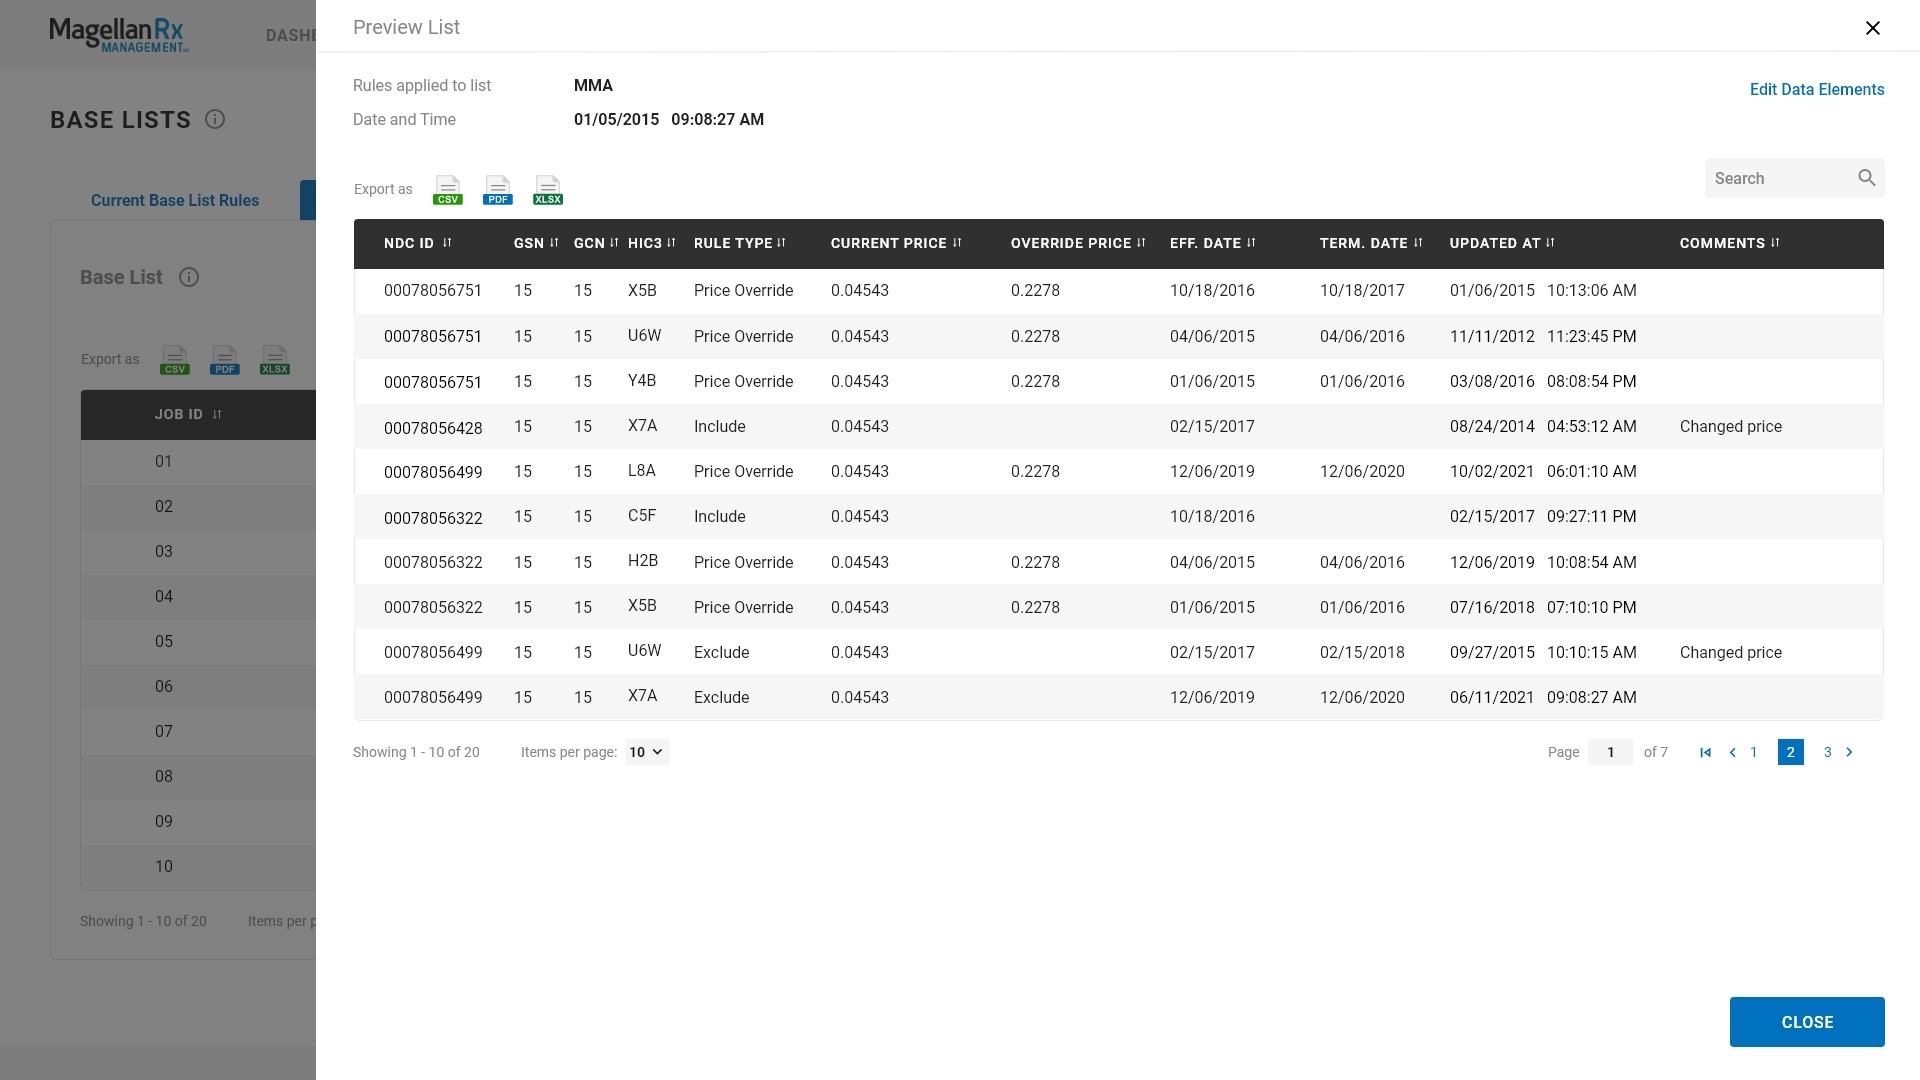
Task: Sort by Override Price column
Action: pos(1141,243)
